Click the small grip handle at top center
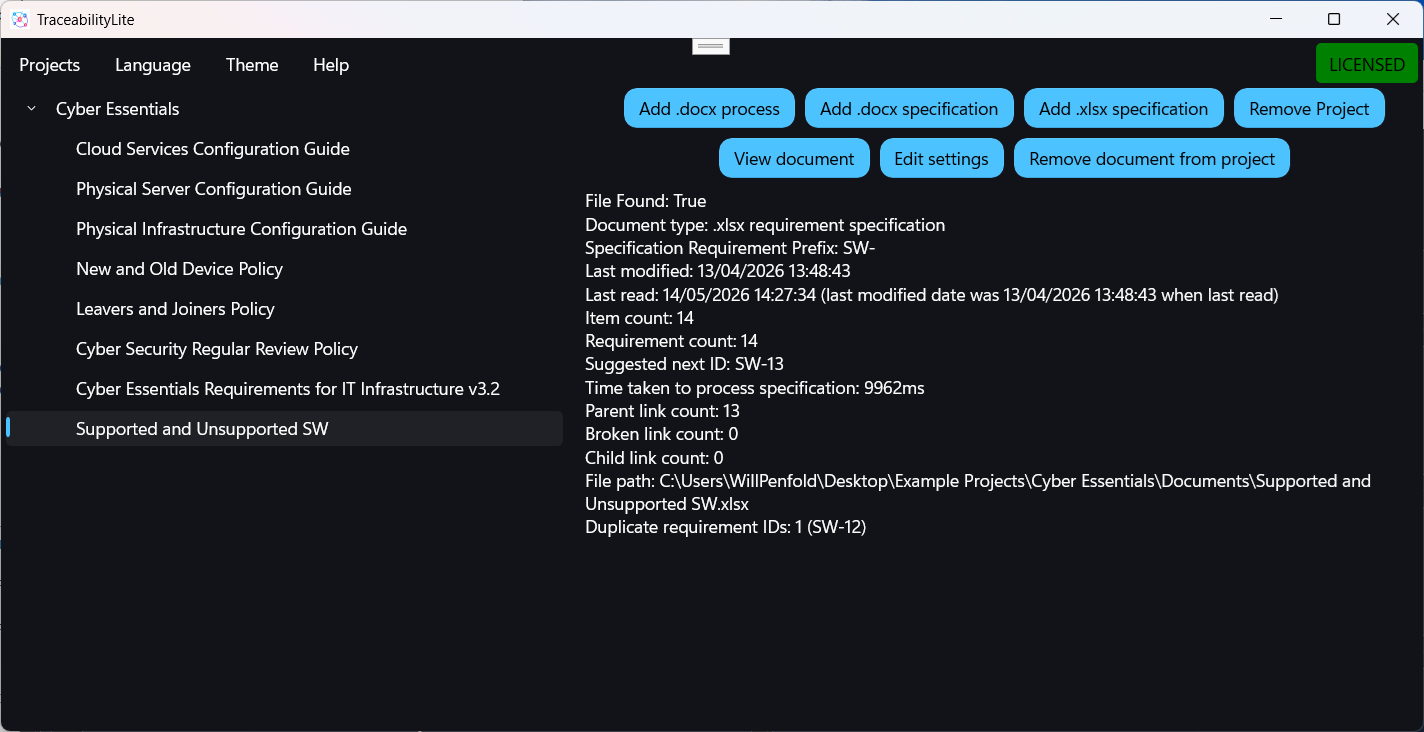This screenshot has height=732, width=1424. [x=711, y=46]
